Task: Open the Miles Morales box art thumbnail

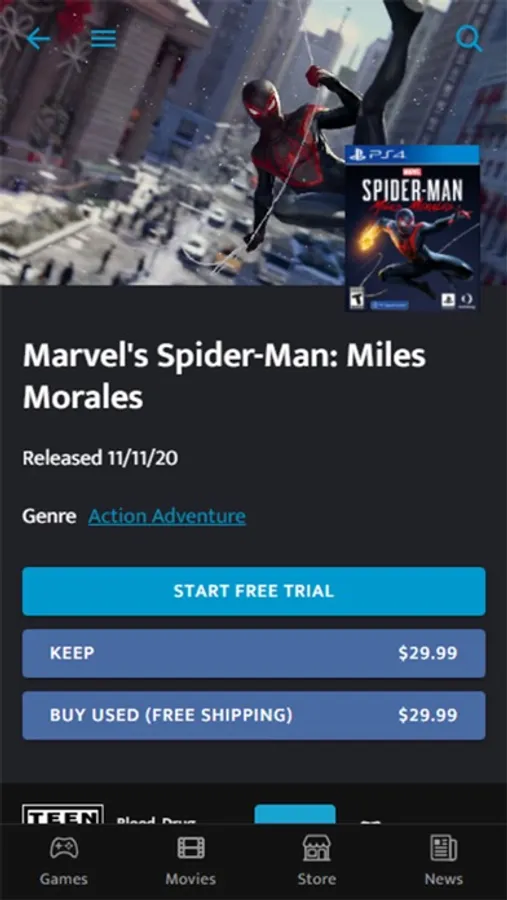Action: (x=412, y=228)
